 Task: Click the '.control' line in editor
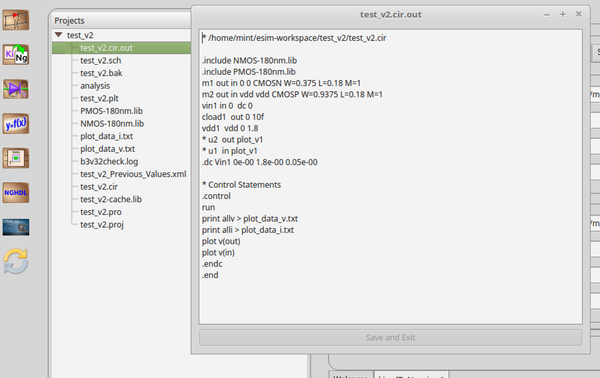[x=216, y=196]
